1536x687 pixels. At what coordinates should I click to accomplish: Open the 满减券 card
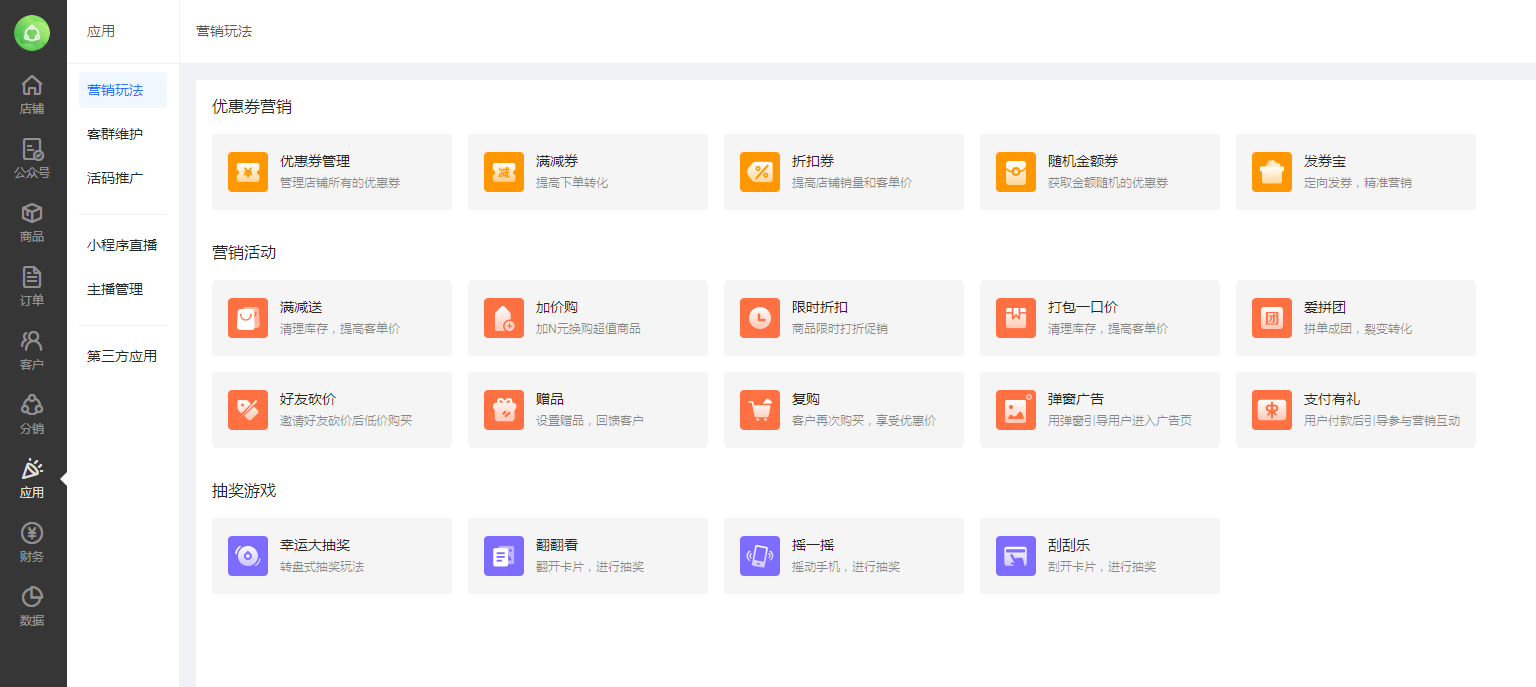[587, 172]
